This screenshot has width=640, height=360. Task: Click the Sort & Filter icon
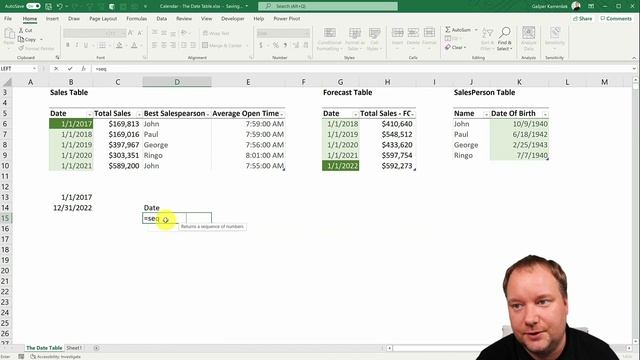pyautogui.click(x=487, y=33)
